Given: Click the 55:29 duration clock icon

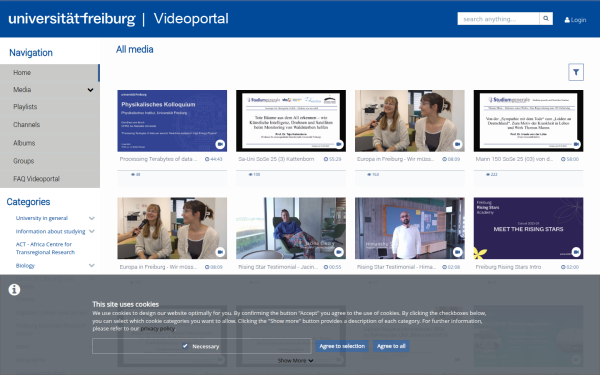Looking at the screenshot, I should tap(326, 159).
